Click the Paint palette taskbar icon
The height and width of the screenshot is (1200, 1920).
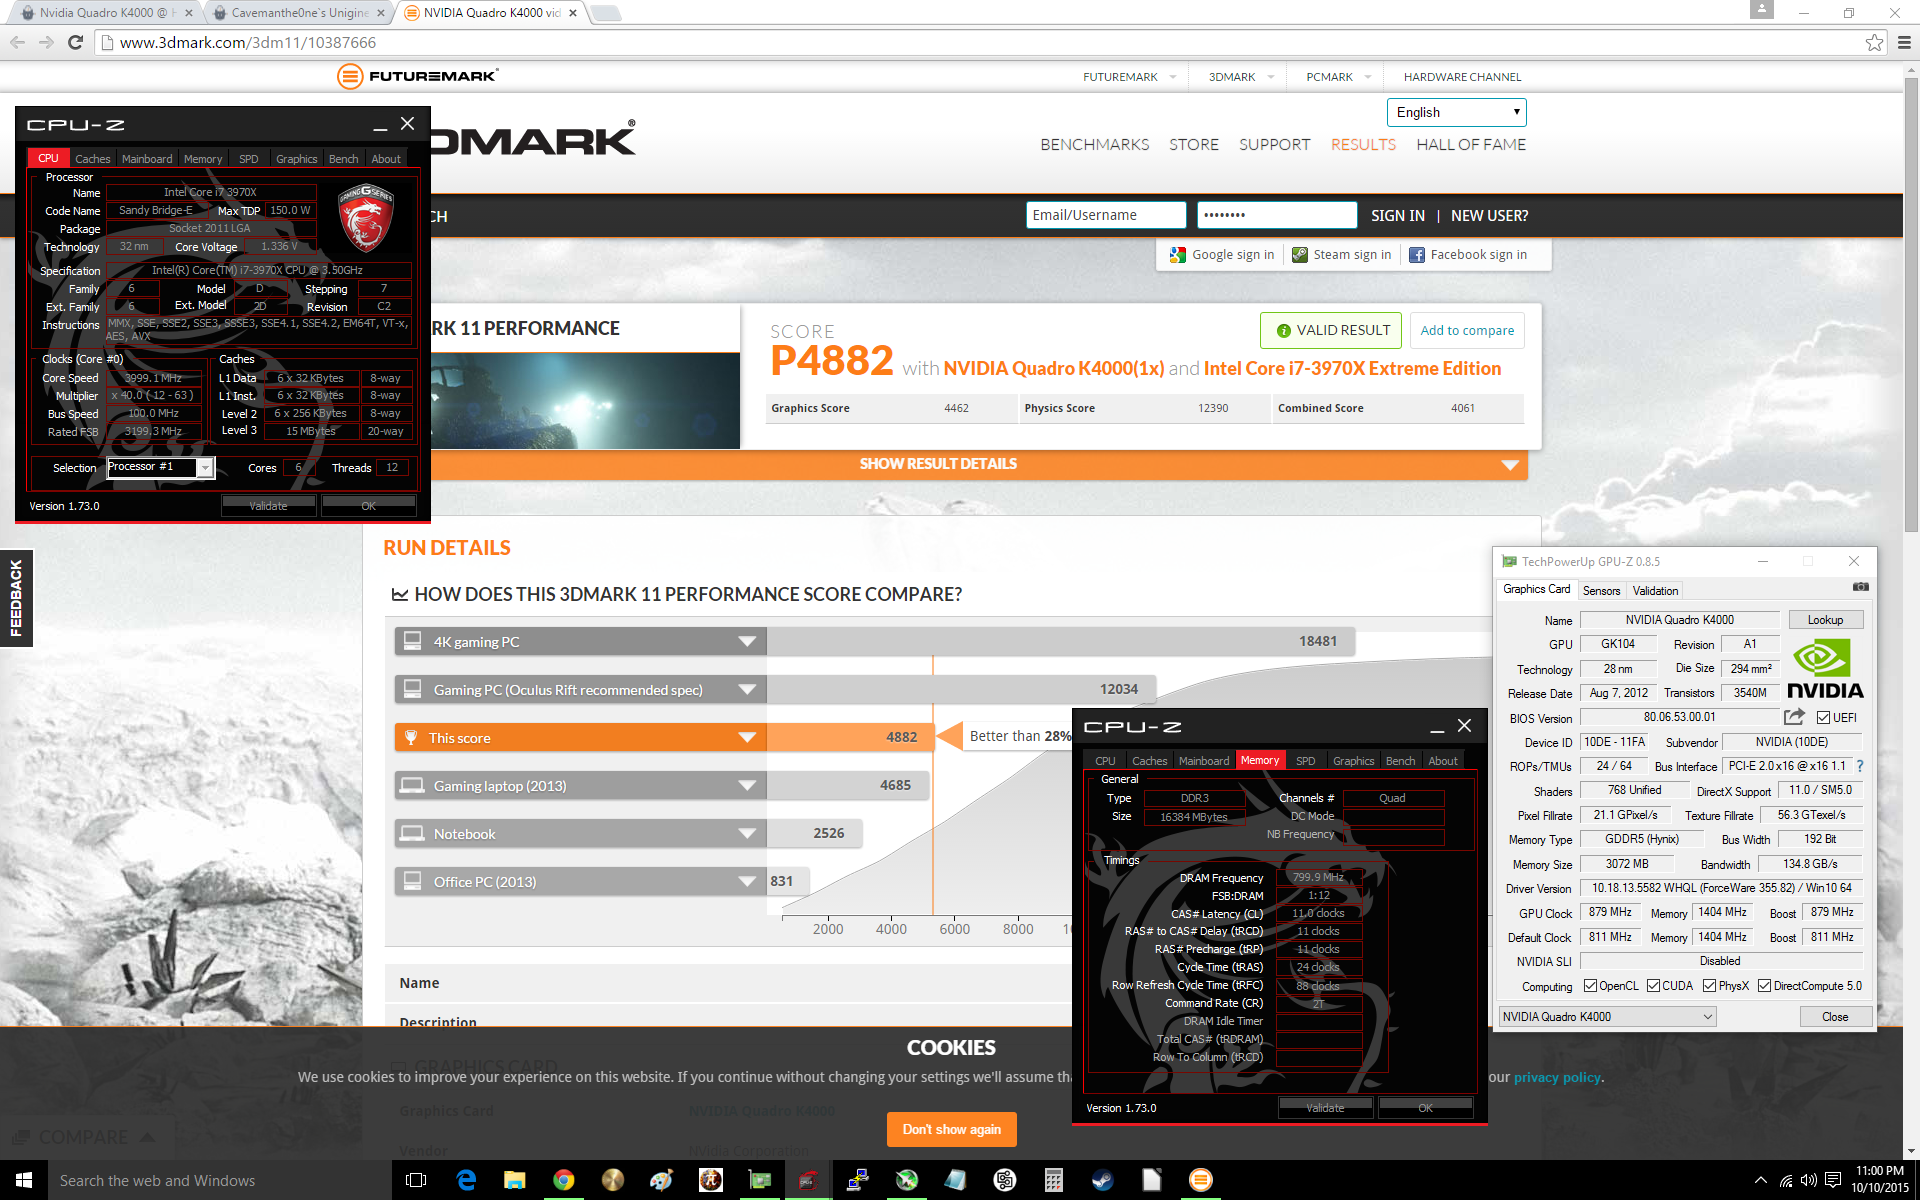pos(661,1180)
